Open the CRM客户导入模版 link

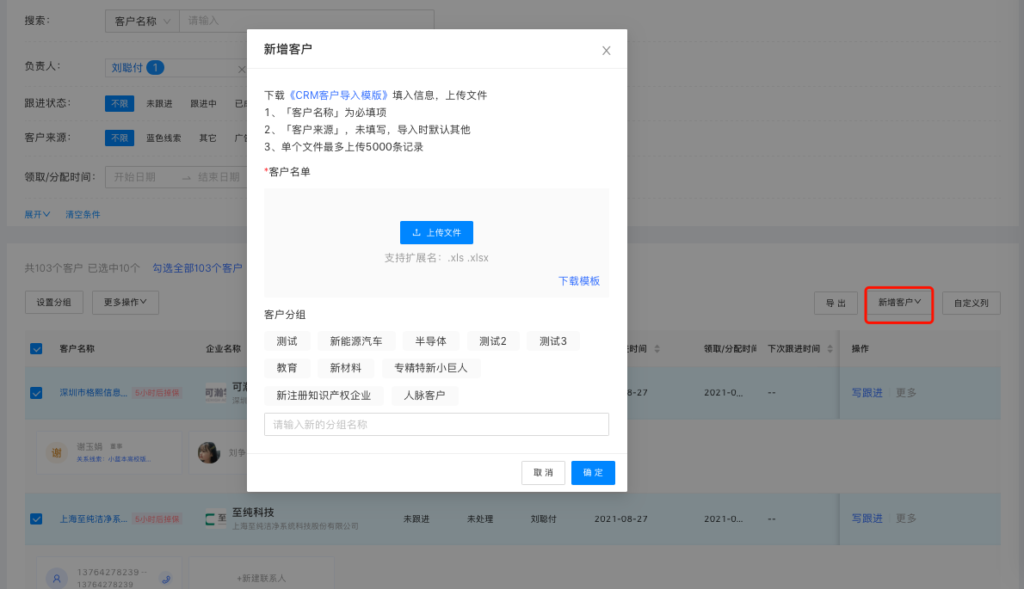tap(338, 95)
